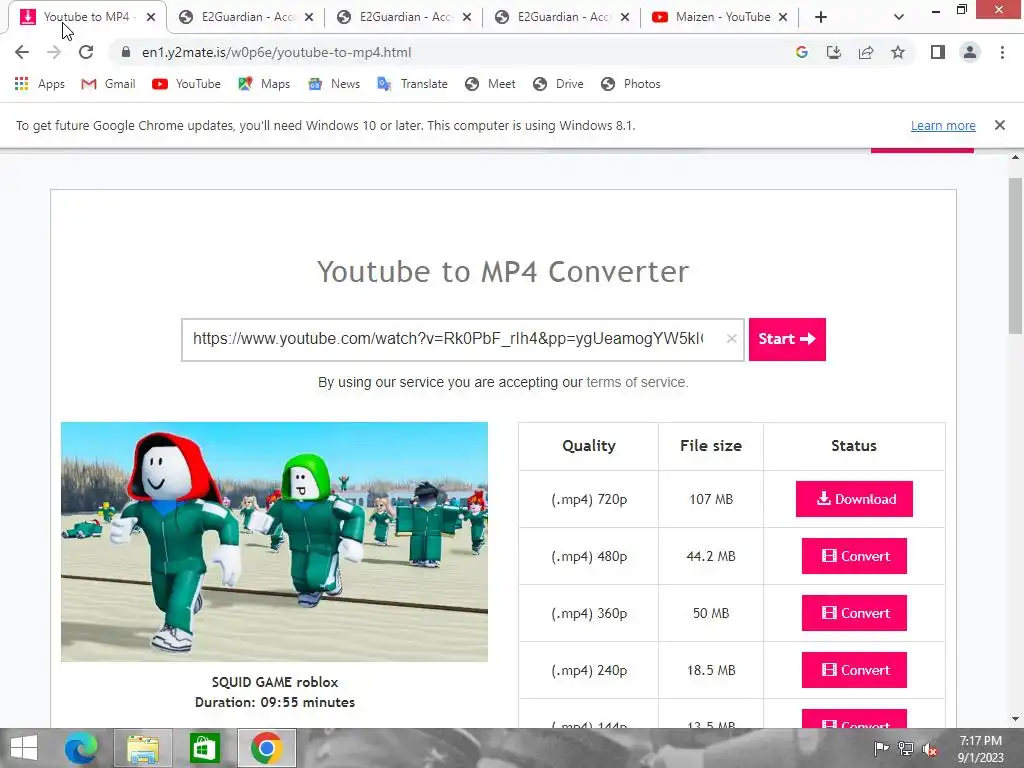Open Action Center flag tray icon
1024x768 pixels.
(x=881, y=749)
